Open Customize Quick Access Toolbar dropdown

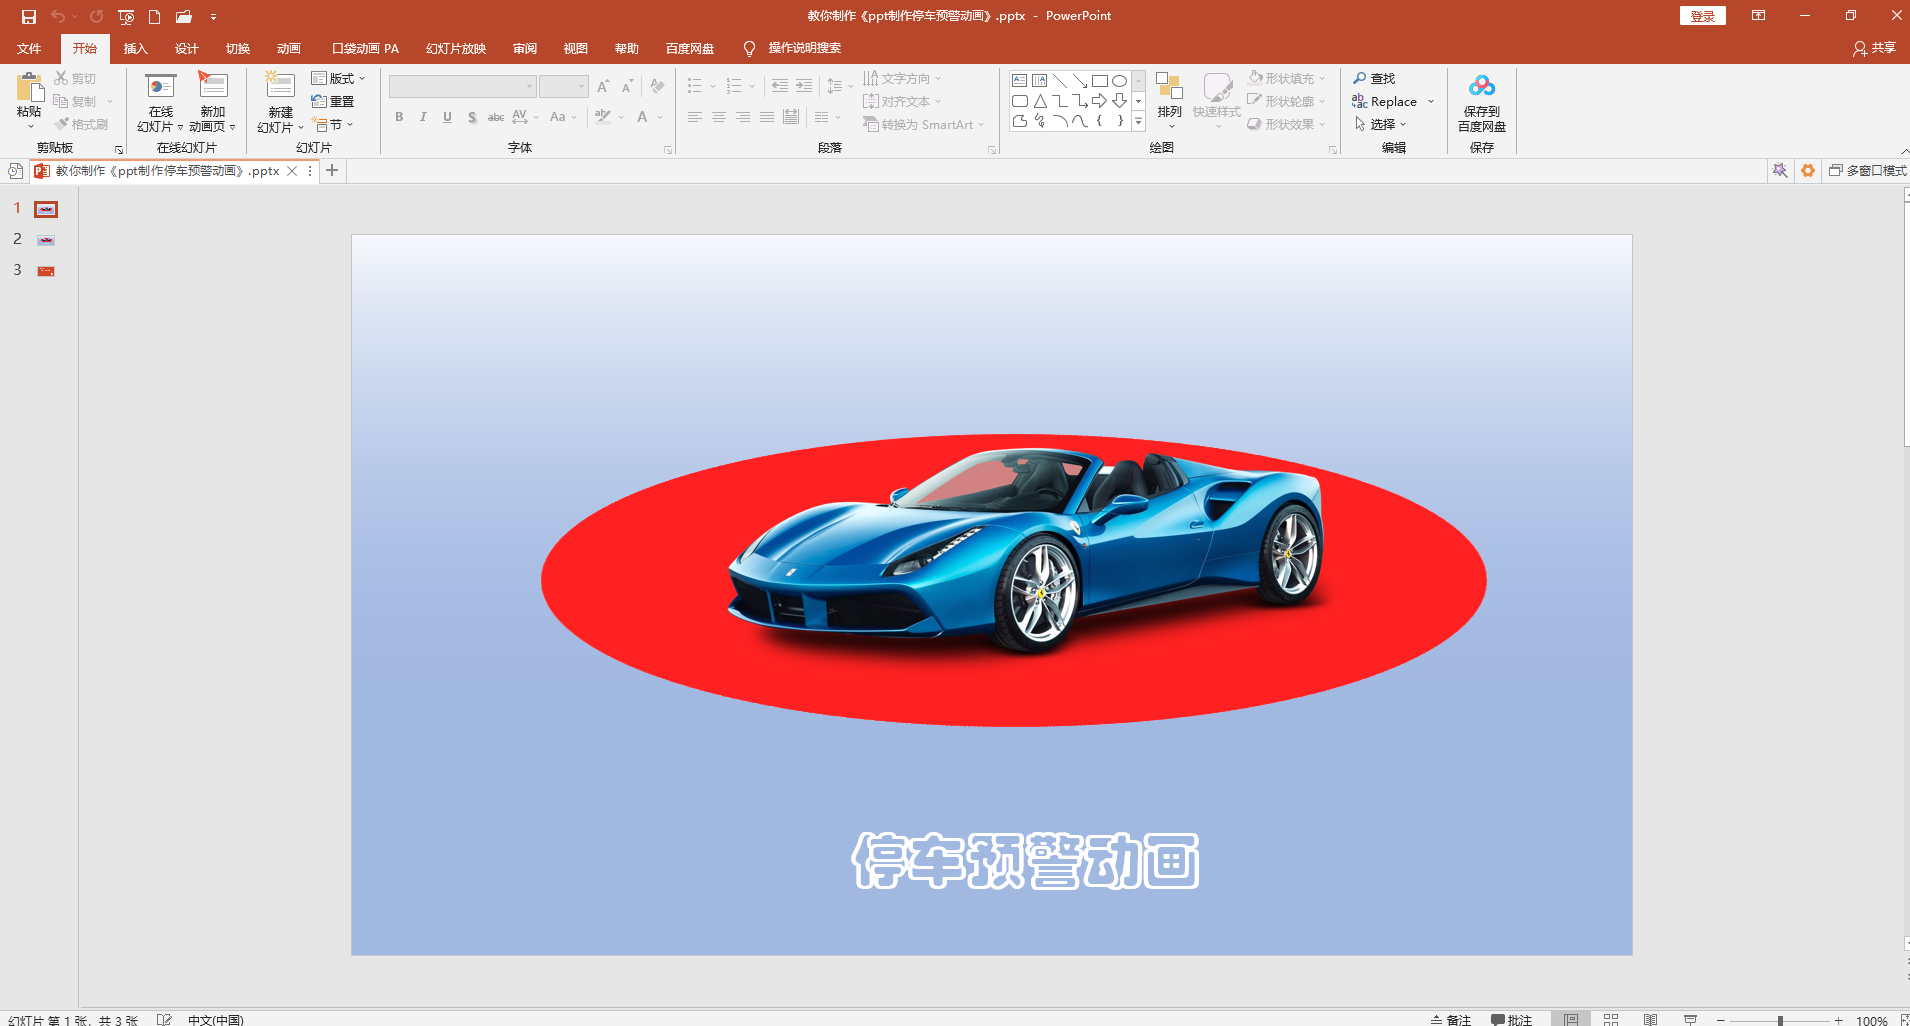(x=213, y=17)
